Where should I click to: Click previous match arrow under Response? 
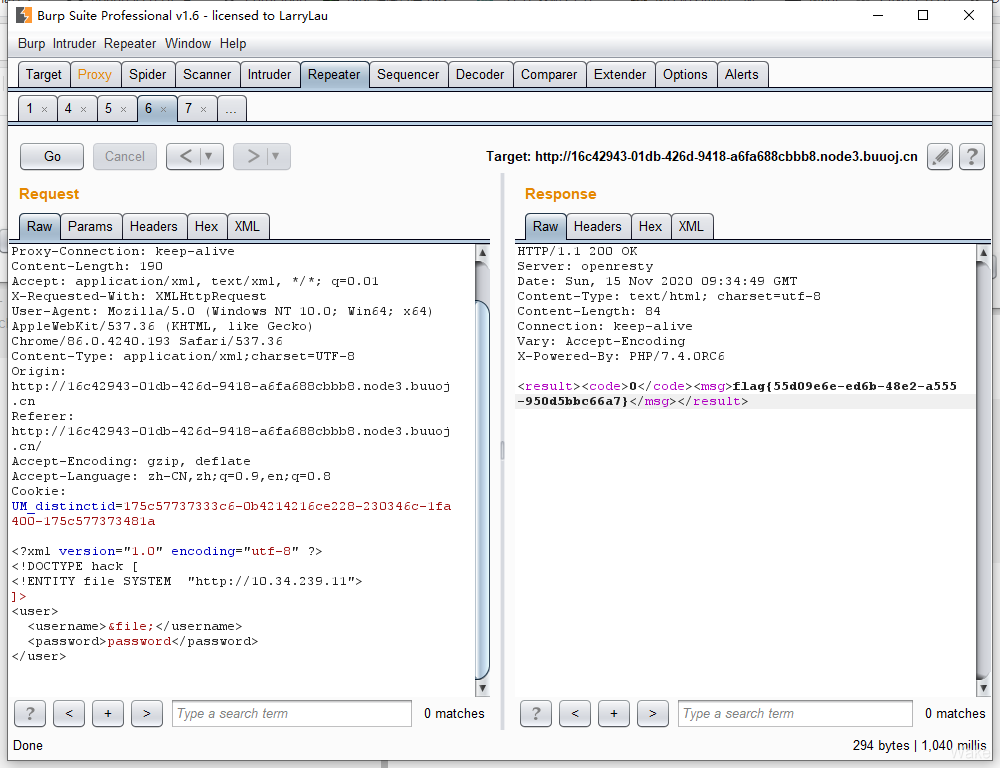[x=575, y=713]
